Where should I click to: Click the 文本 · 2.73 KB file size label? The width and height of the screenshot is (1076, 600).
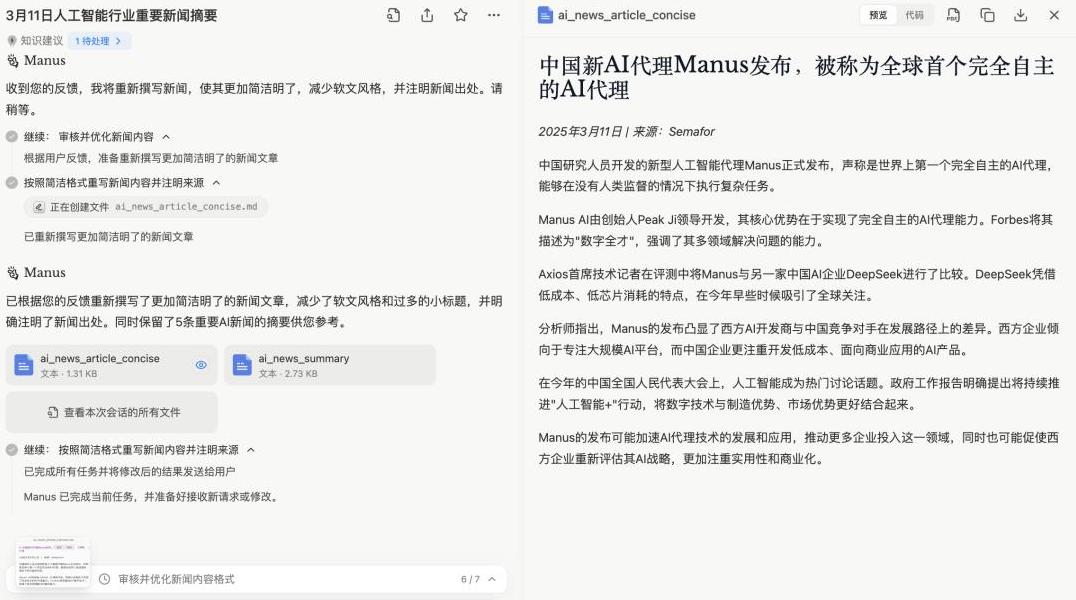point(288,374)
